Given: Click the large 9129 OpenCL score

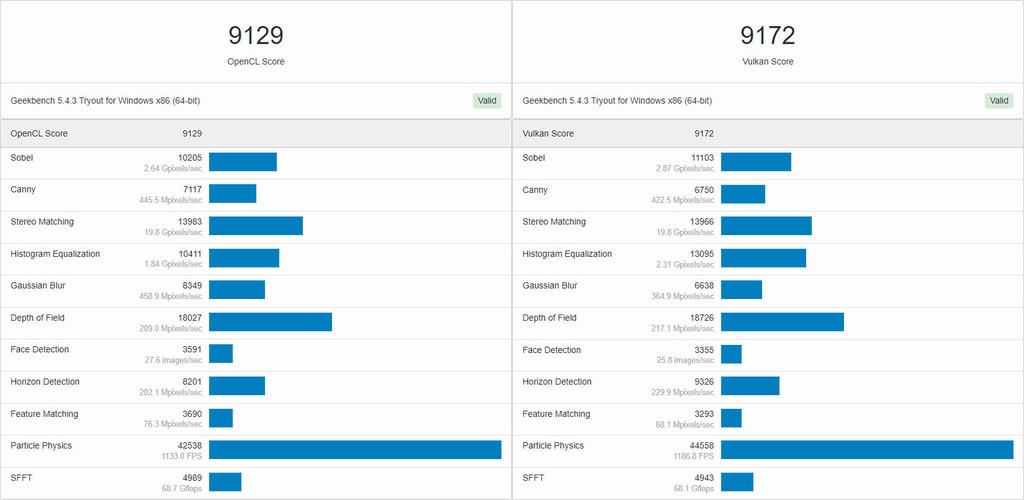Looking at the screenshot, I should 256,36.
